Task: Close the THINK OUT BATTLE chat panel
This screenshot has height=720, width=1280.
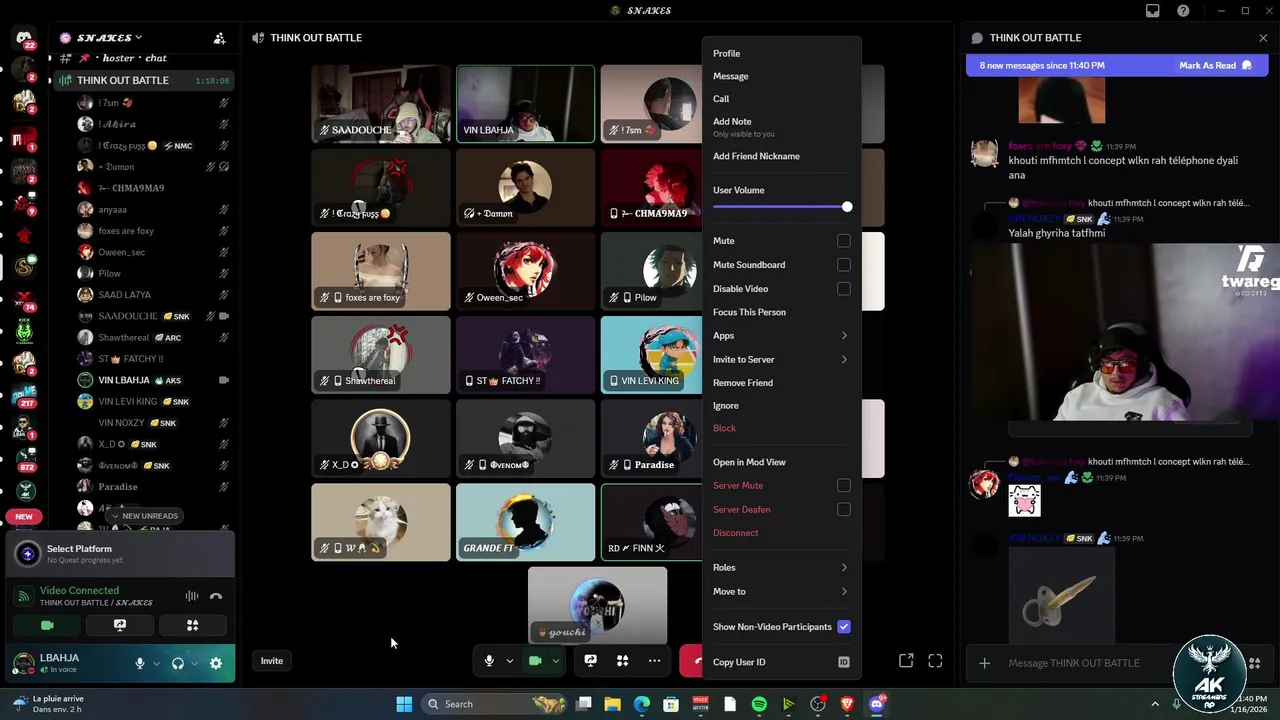Action: pos(1263,38)
